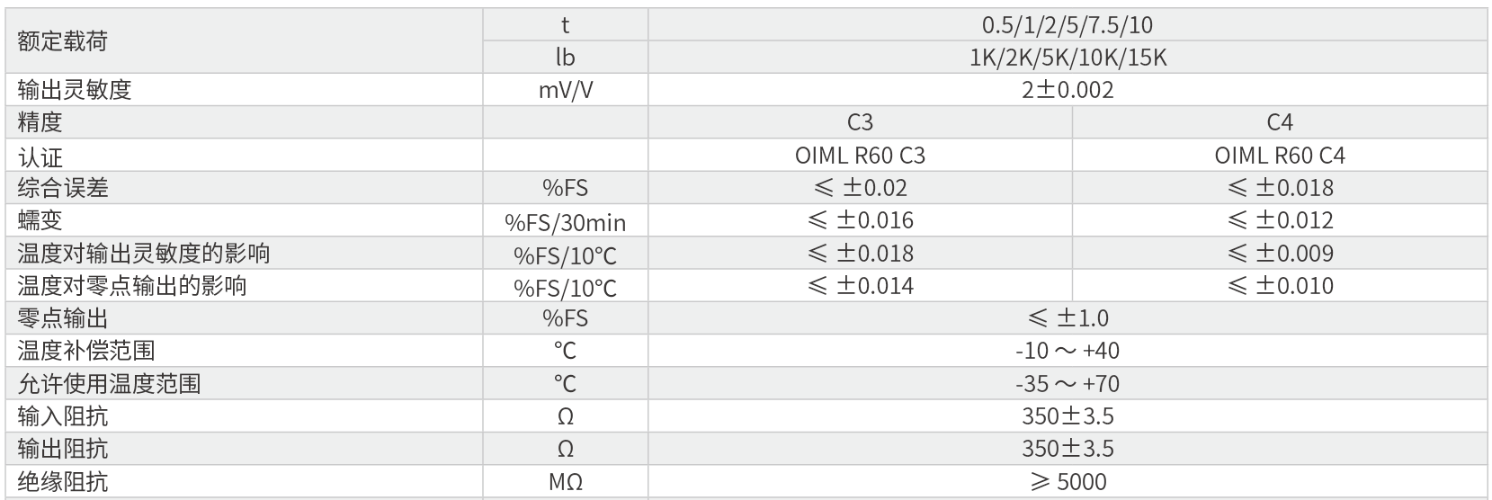The width and height of the screenshot is (1492, 500).
Task: Click the %FS/30min unit cell
Action: point(565,221)
